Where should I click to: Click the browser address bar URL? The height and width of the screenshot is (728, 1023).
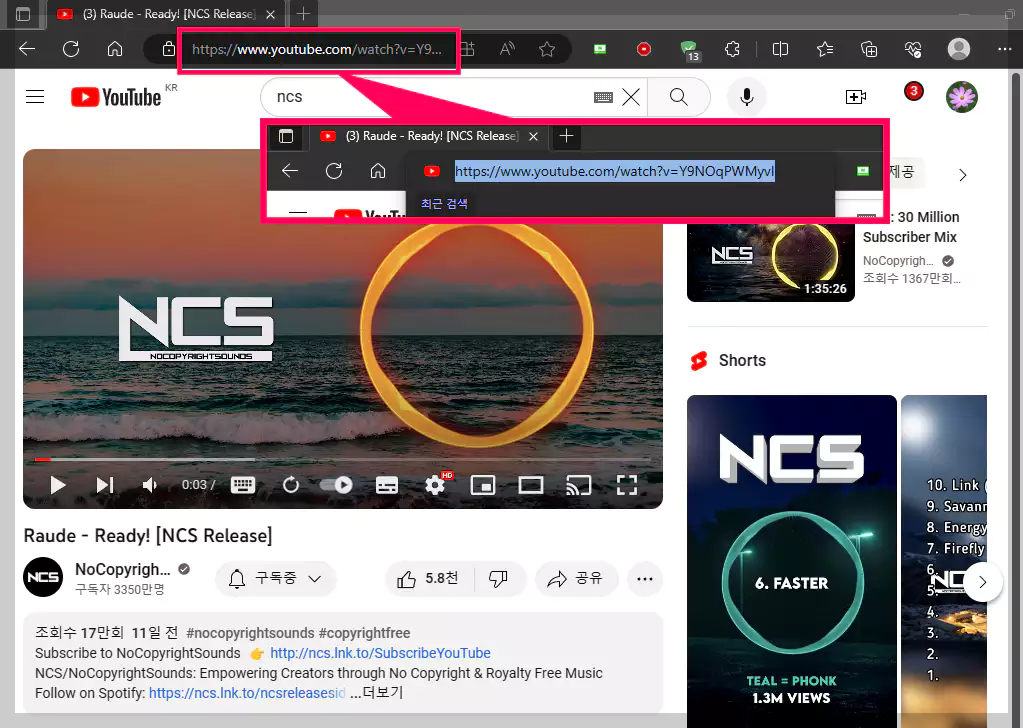(x=317, y=49)
